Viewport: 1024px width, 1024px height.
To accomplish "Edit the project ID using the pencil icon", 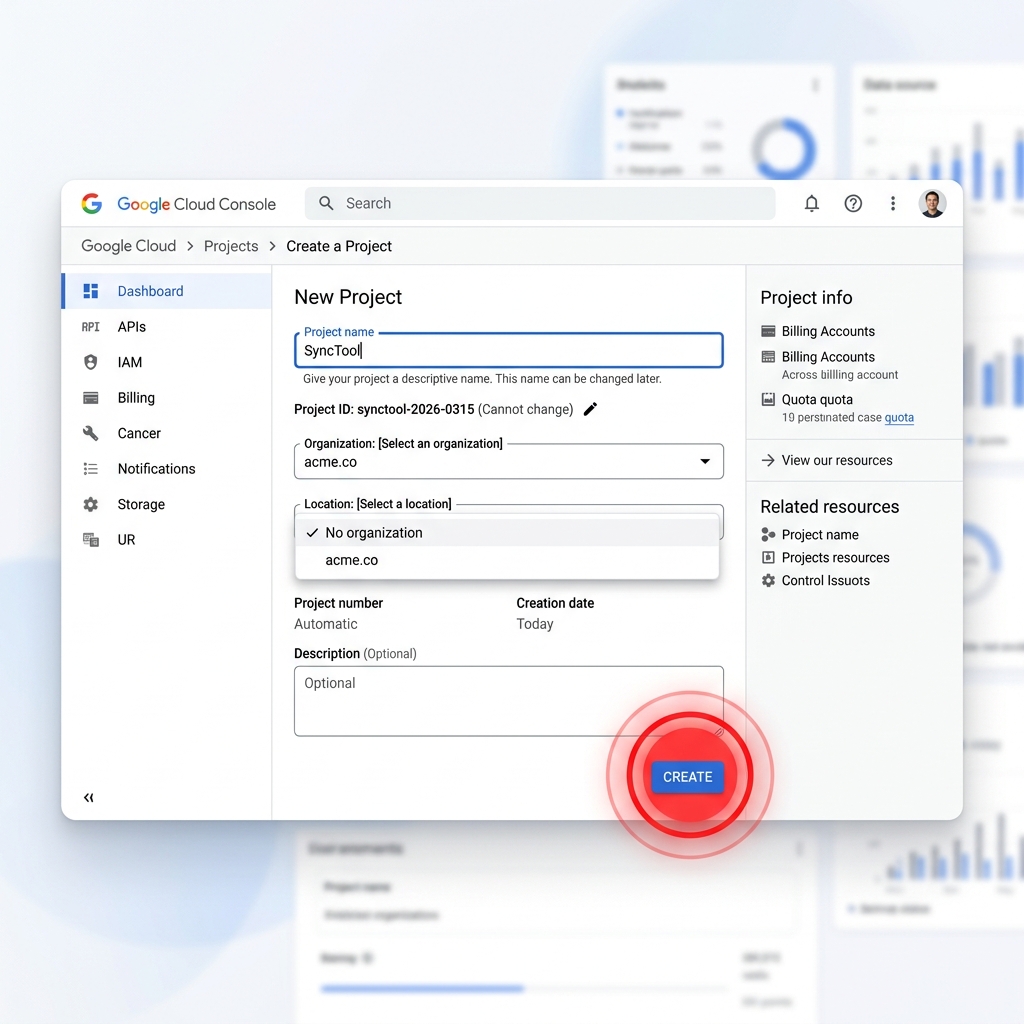I will coord(590,409).
